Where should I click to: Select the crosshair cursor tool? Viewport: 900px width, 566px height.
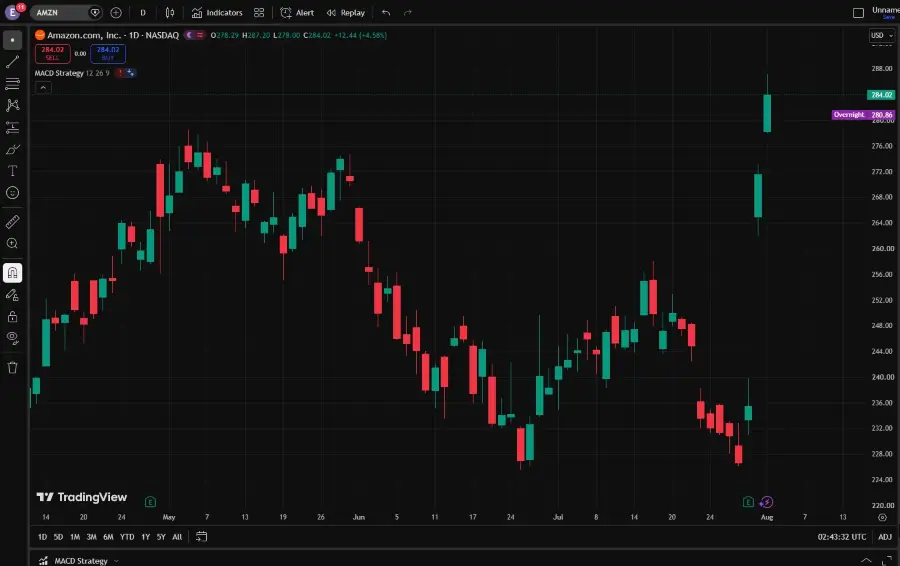(x=13, y=40)
